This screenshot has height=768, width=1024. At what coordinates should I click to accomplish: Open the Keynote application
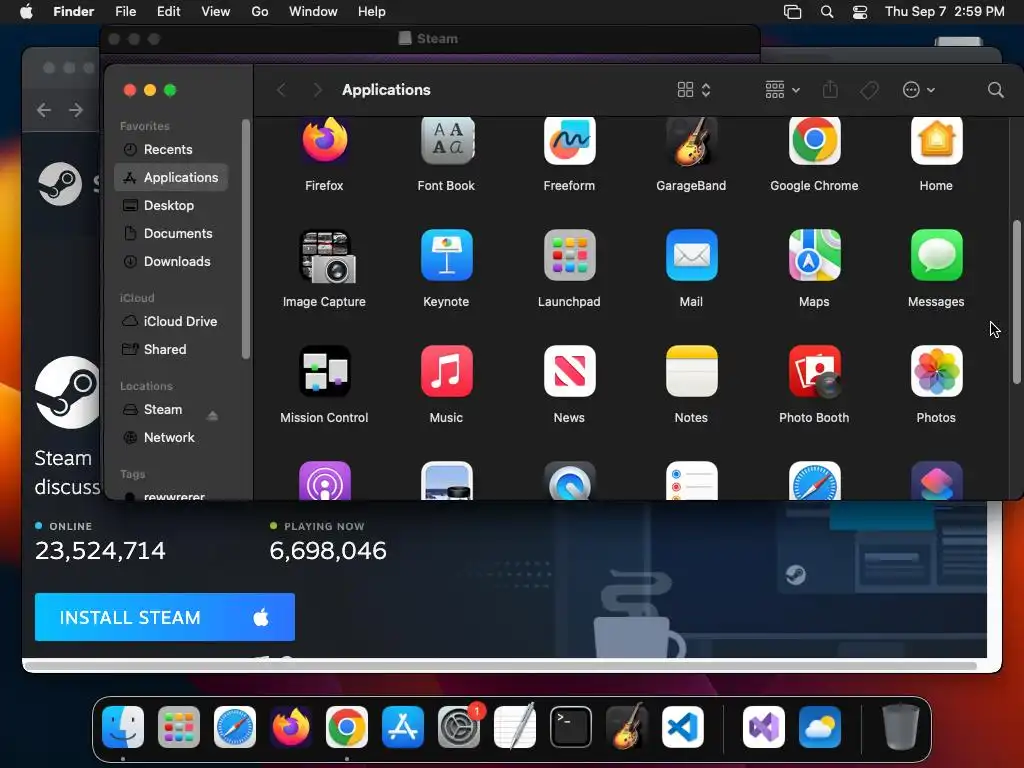click(447, 255)
